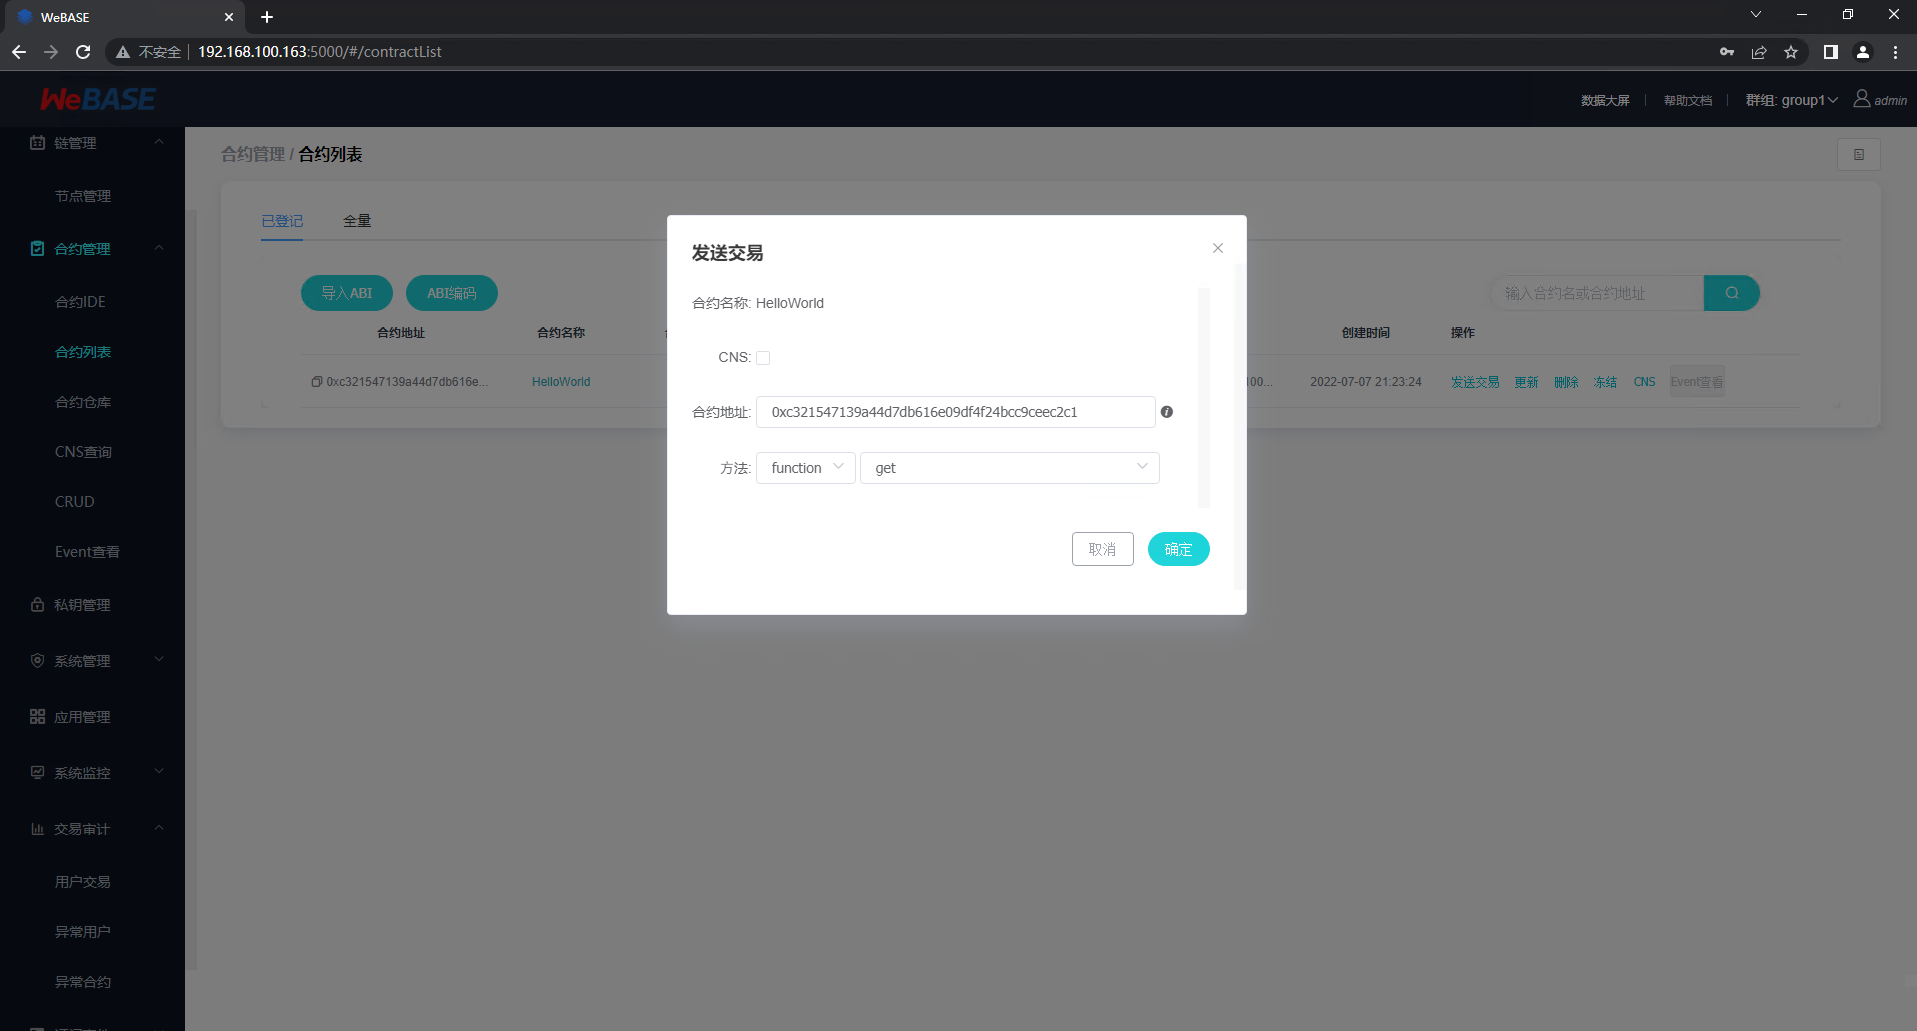Click 更新 link in table row
1917x1031 pixels.
pyautogui.click(x=1526, y=382)
